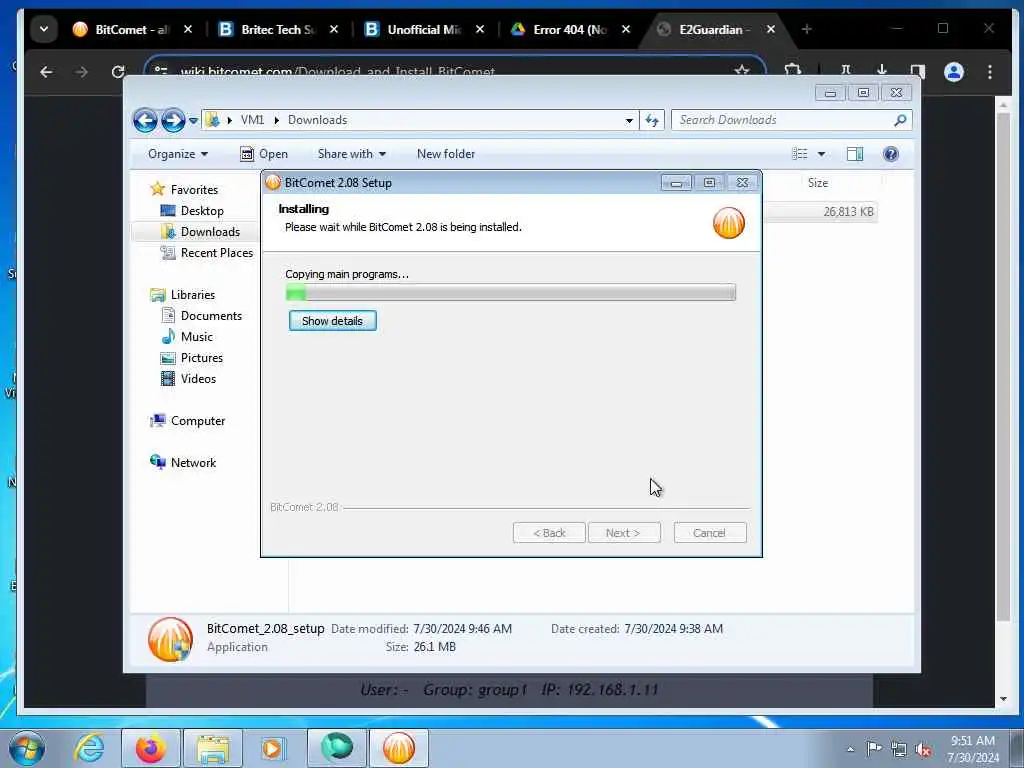Viewport: 1024px width, 768px height.
Task: Open Explorer help icon
Action: click(891, 154)
